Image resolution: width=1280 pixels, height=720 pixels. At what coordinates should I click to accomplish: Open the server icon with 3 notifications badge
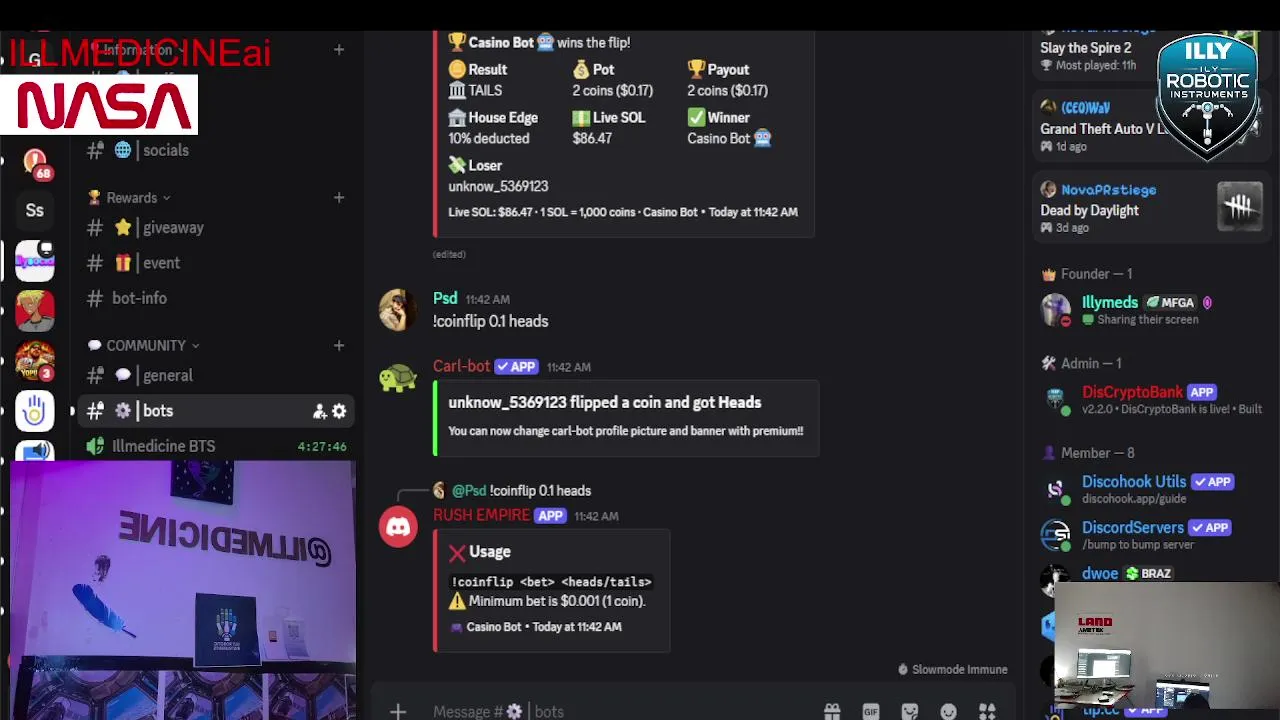pos(35,361)
